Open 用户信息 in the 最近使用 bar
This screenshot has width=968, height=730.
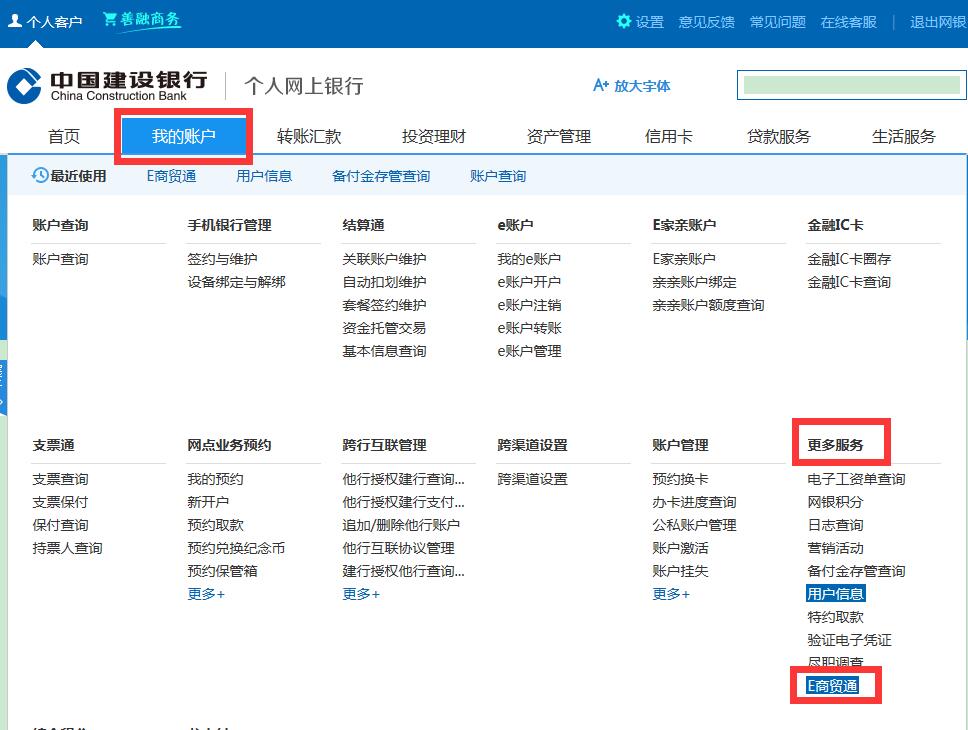[264, 176]
